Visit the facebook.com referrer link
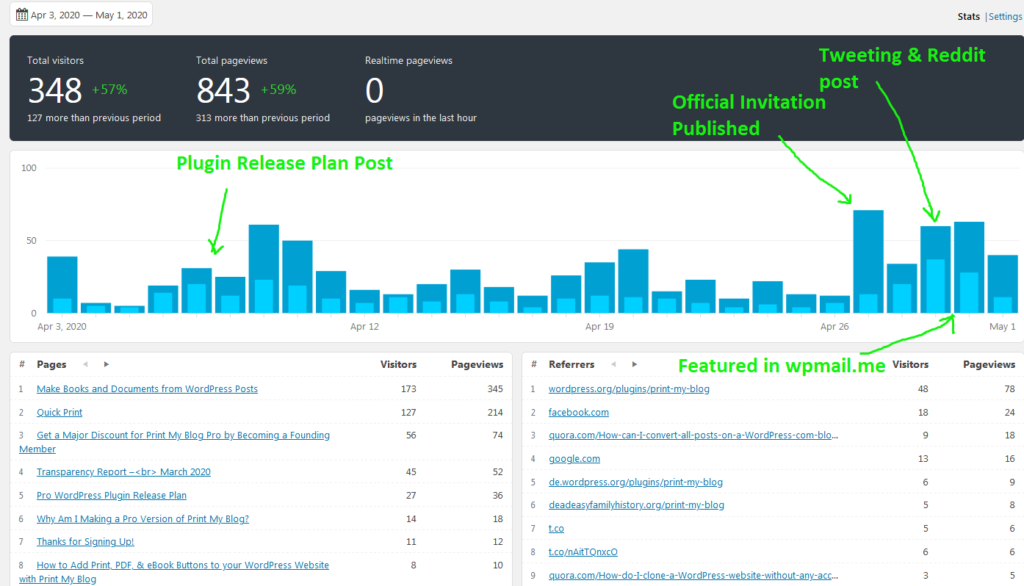Image resolution: width=1024 pixels, height=586 pixels. [x=579, y=412]
